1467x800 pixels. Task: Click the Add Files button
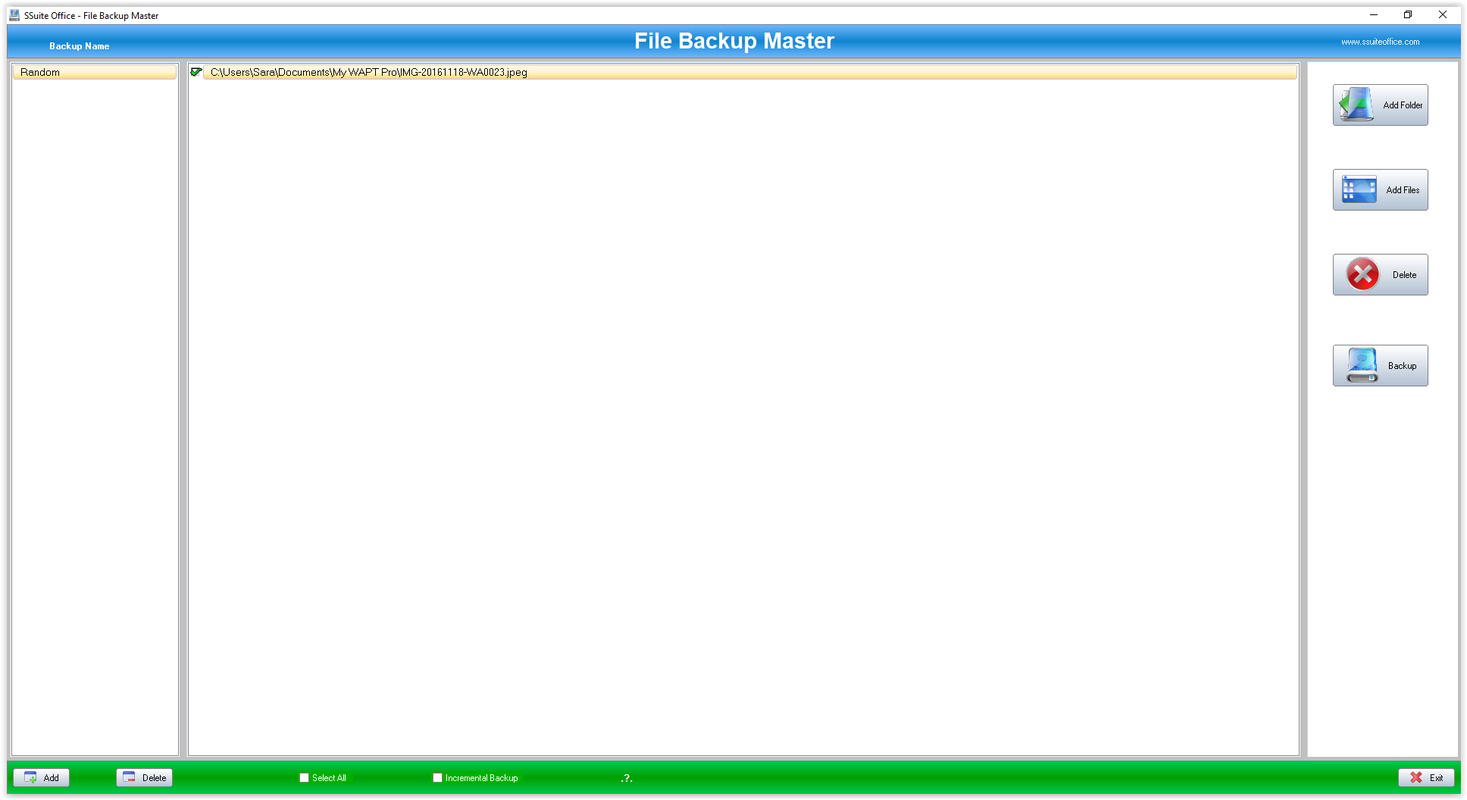(x=1380, y=190)
